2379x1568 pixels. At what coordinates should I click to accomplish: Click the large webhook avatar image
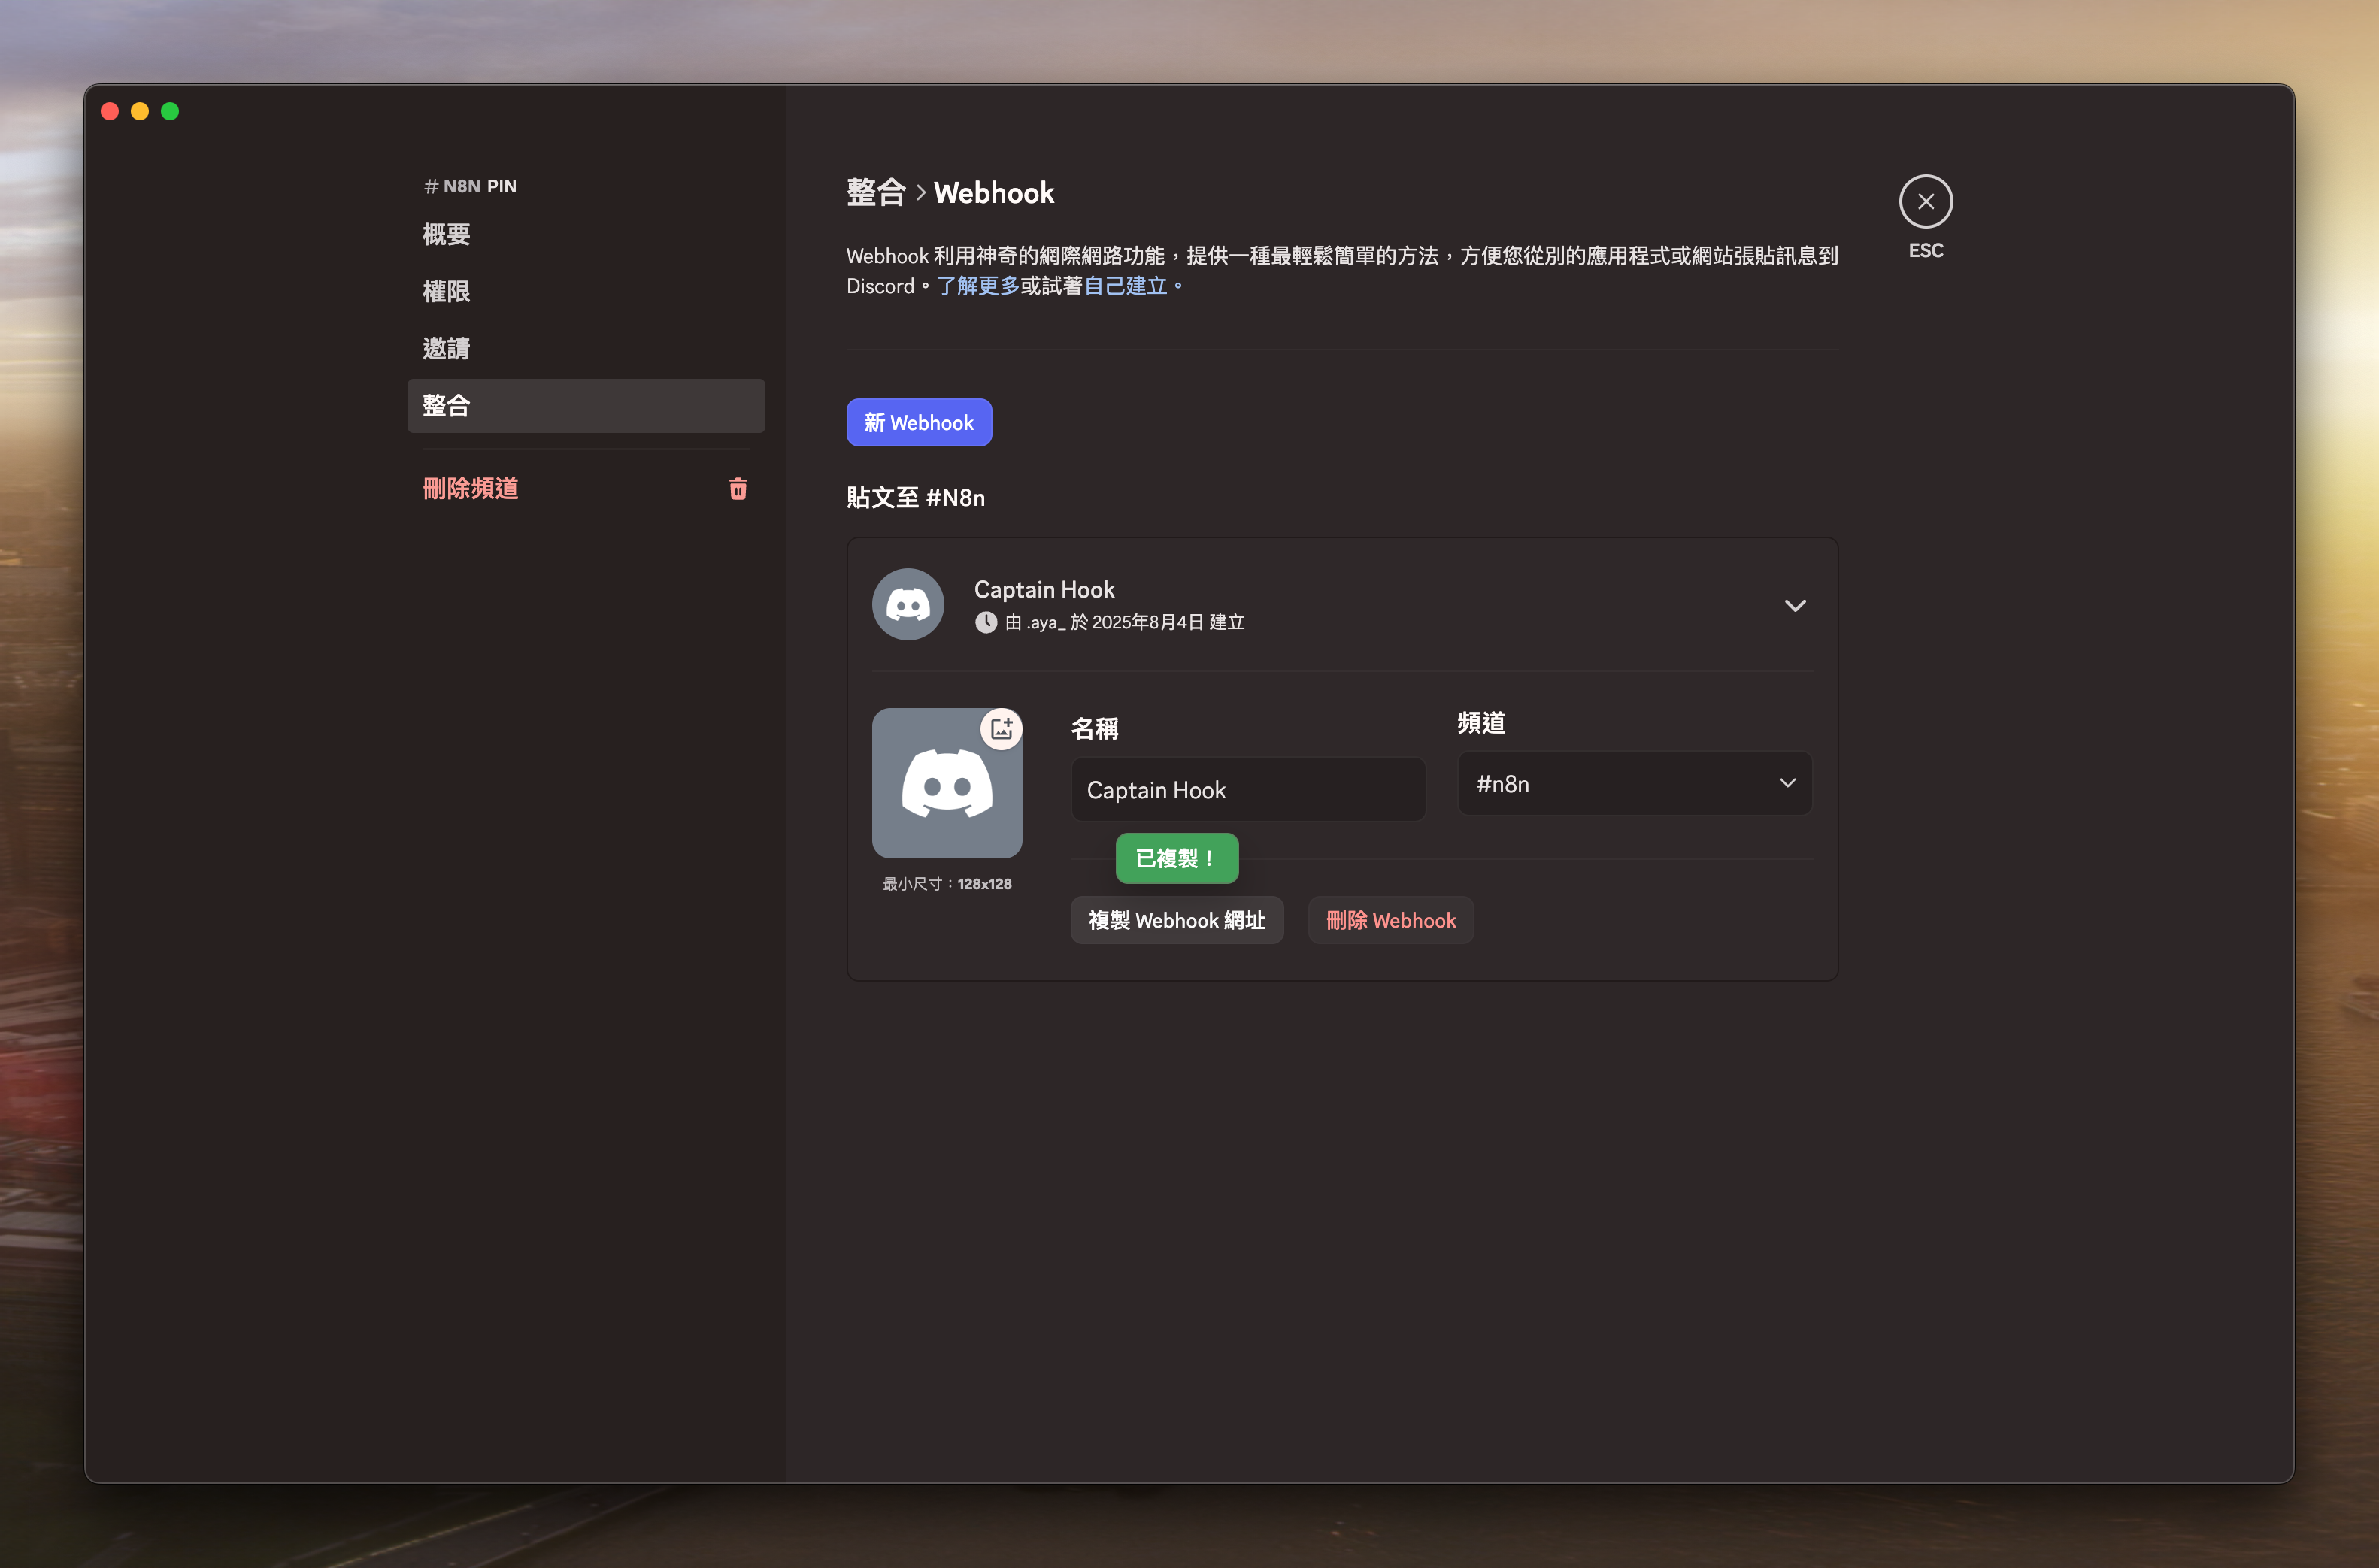coord(946,785)
